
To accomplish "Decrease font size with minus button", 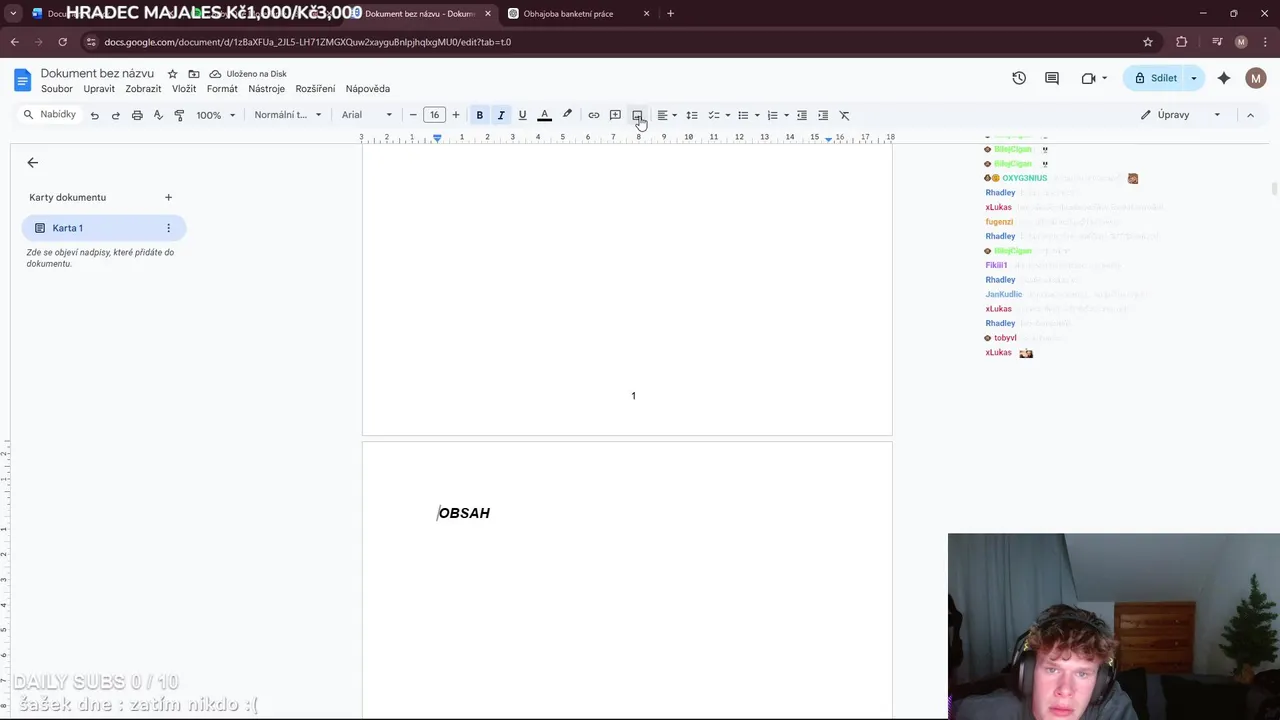I will pyautogui.click(x=413, y=115).
